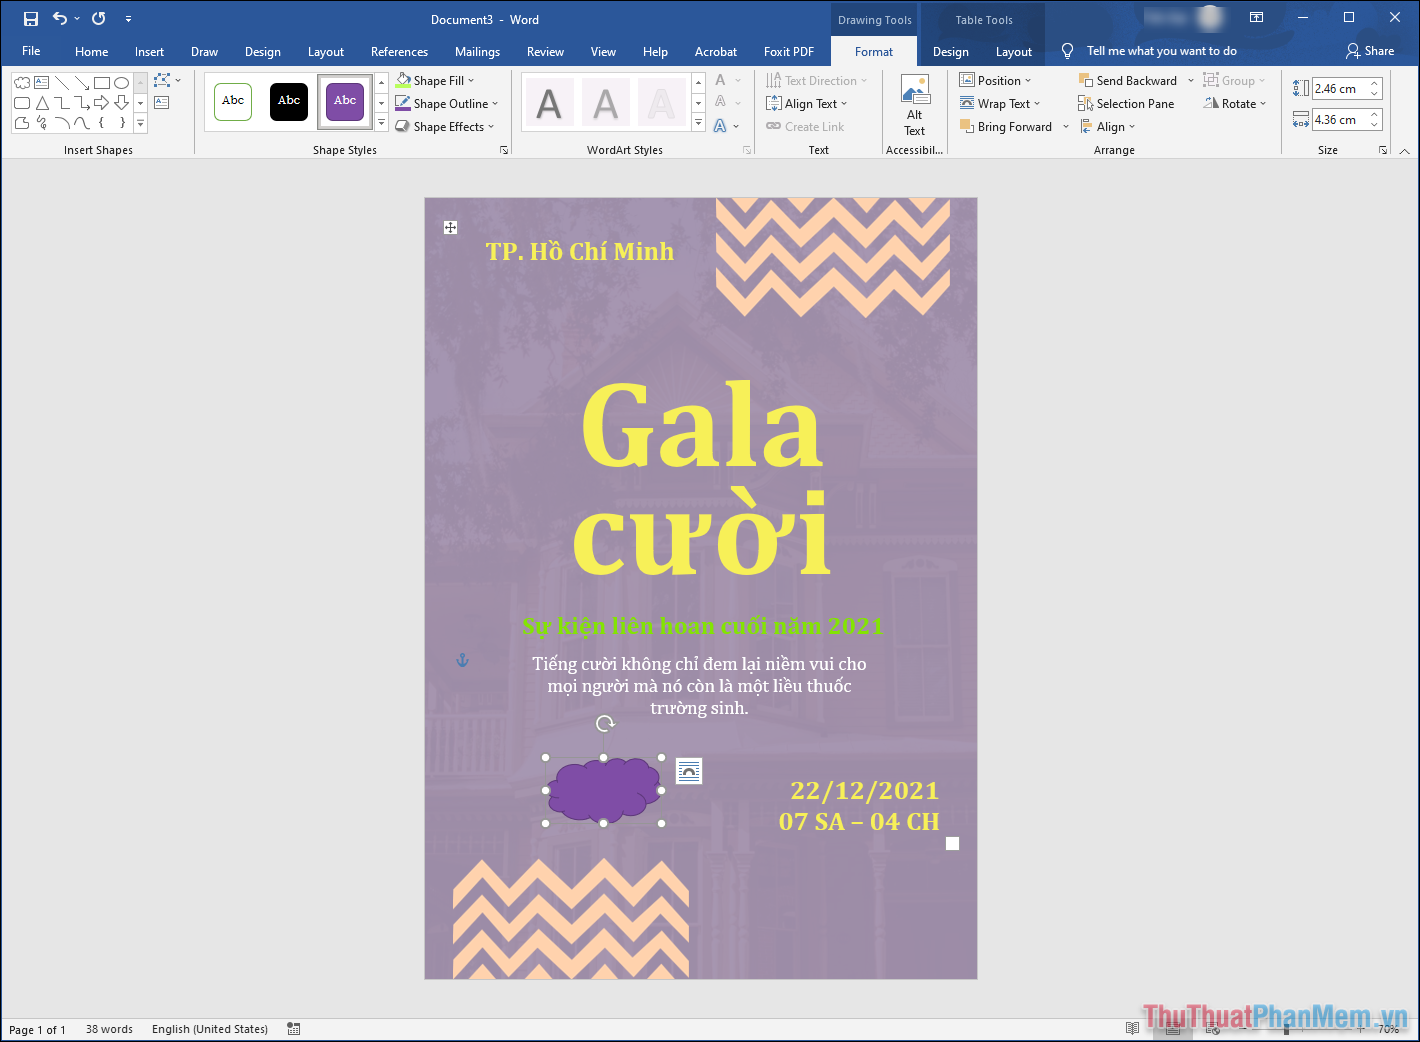The height and width of the screenshot is (1042, 1420).
Task: Switch to the Mailings tab
Action: tap(477, 52)
